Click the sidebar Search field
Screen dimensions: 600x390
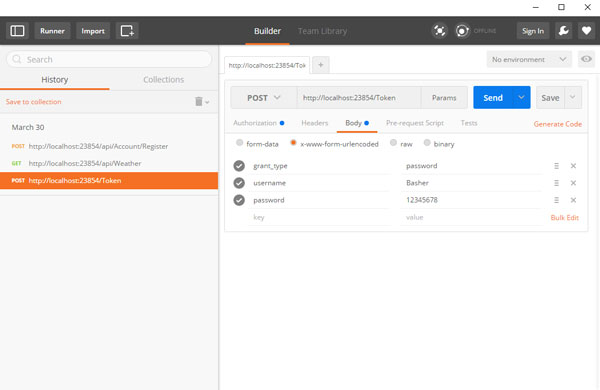(x=109, y=59)
